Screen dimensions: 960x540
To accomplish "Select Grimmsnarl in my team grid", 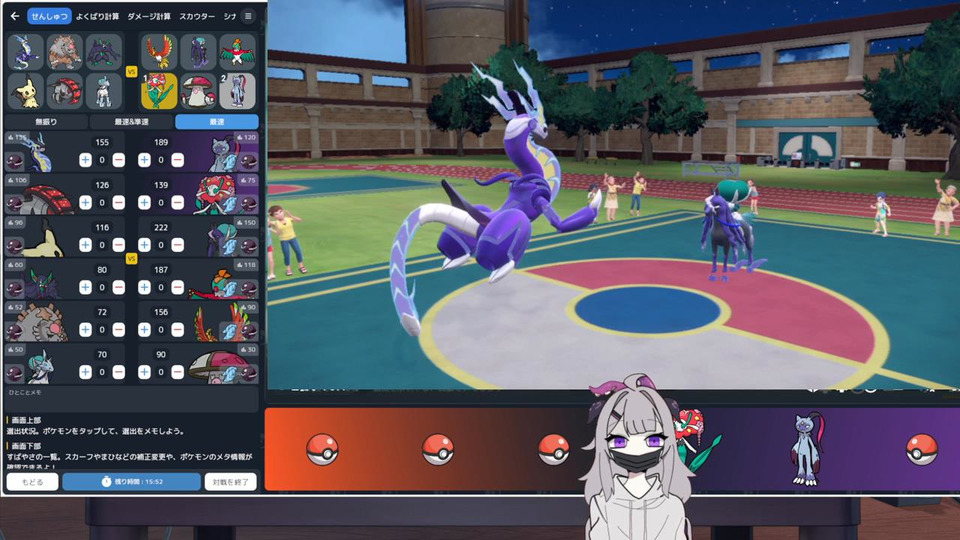I will (103, 52).
